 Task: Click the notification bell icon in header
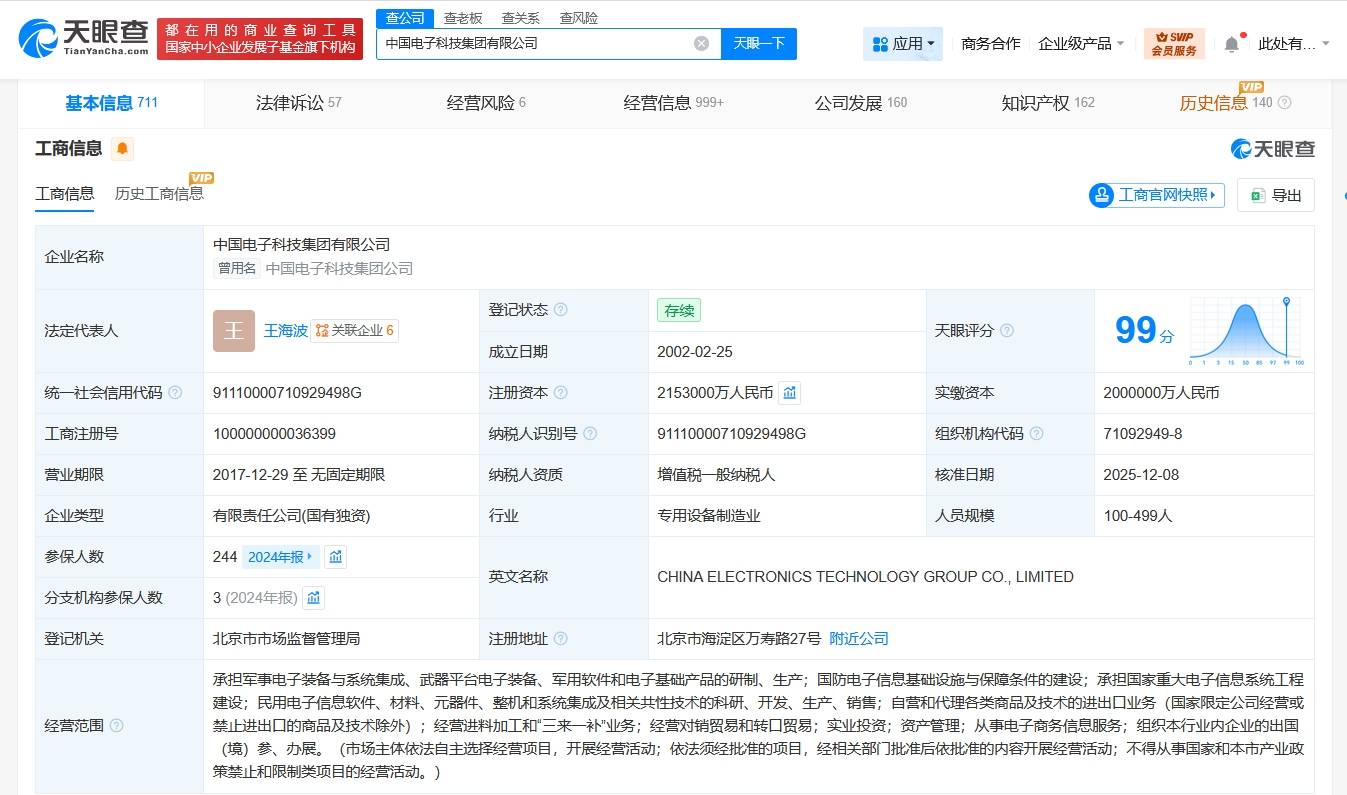click(1232, 44)
